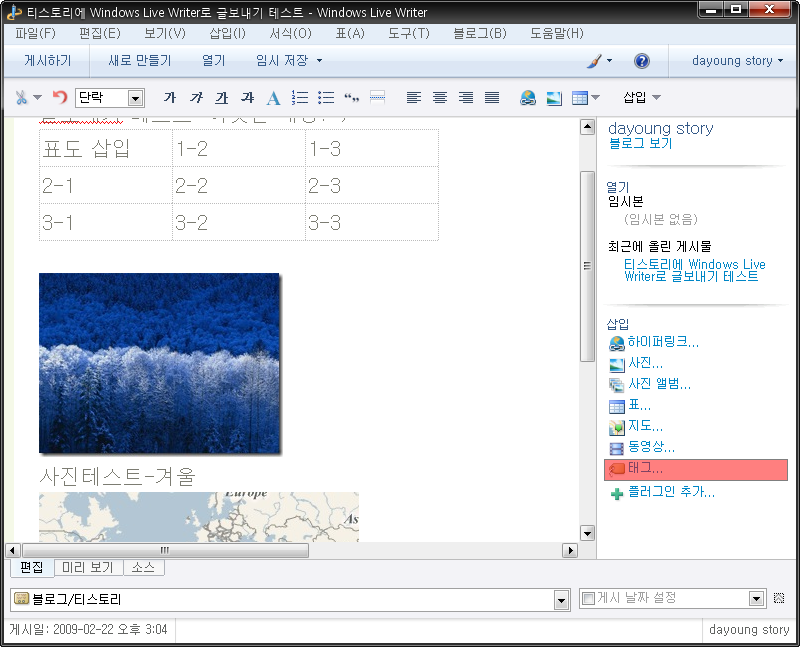Click the cut scissors icon
This screenshot has width=800, height=647.
21,97
